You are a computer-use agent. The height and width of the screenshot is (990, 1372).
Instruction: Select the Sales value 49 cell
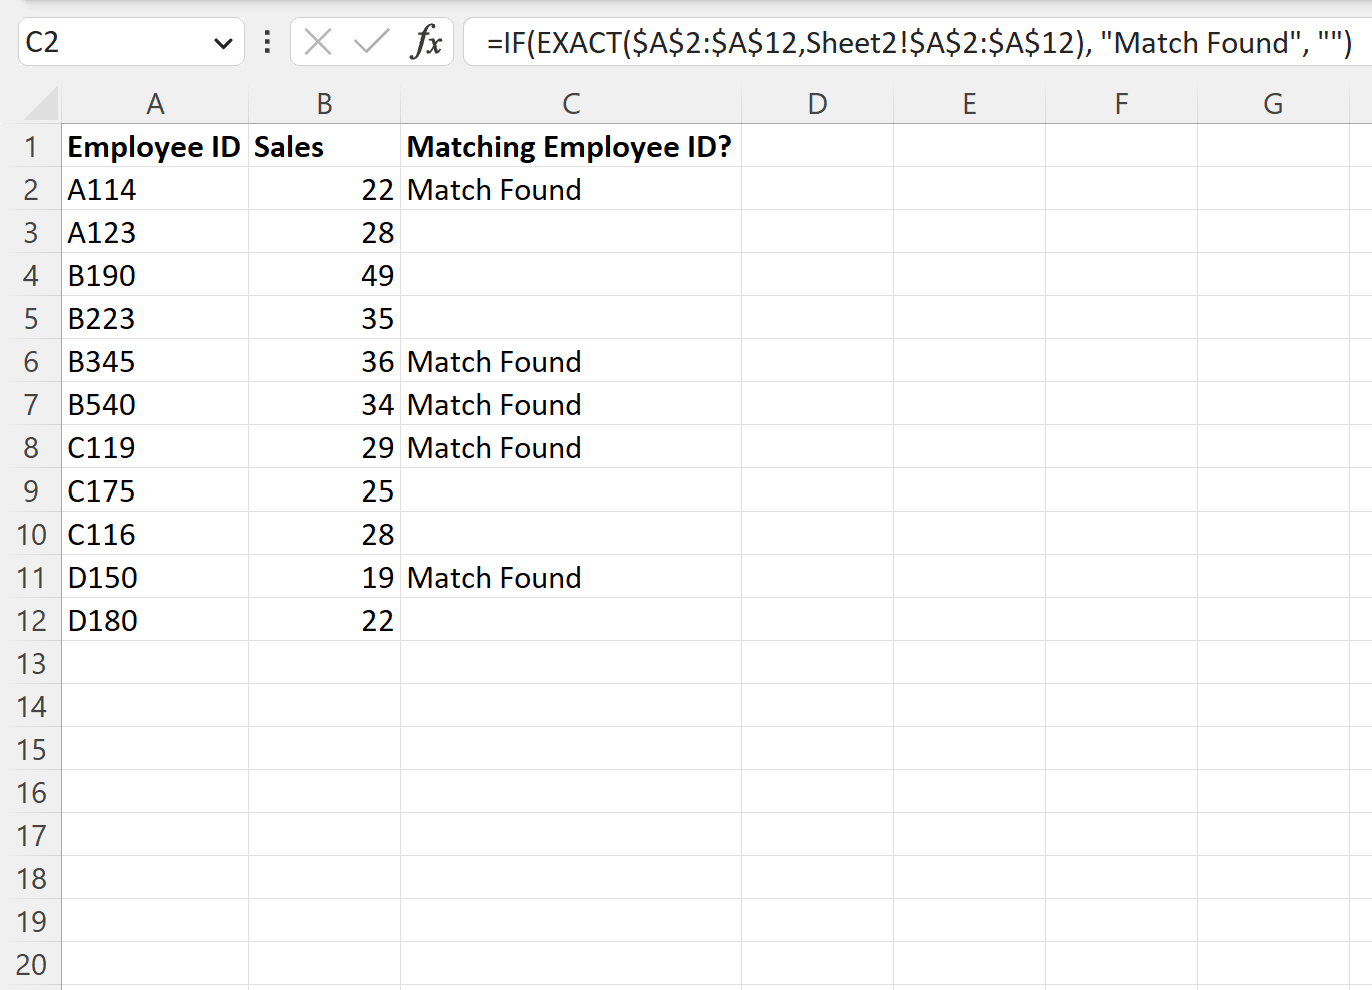[x=324, y=275]
